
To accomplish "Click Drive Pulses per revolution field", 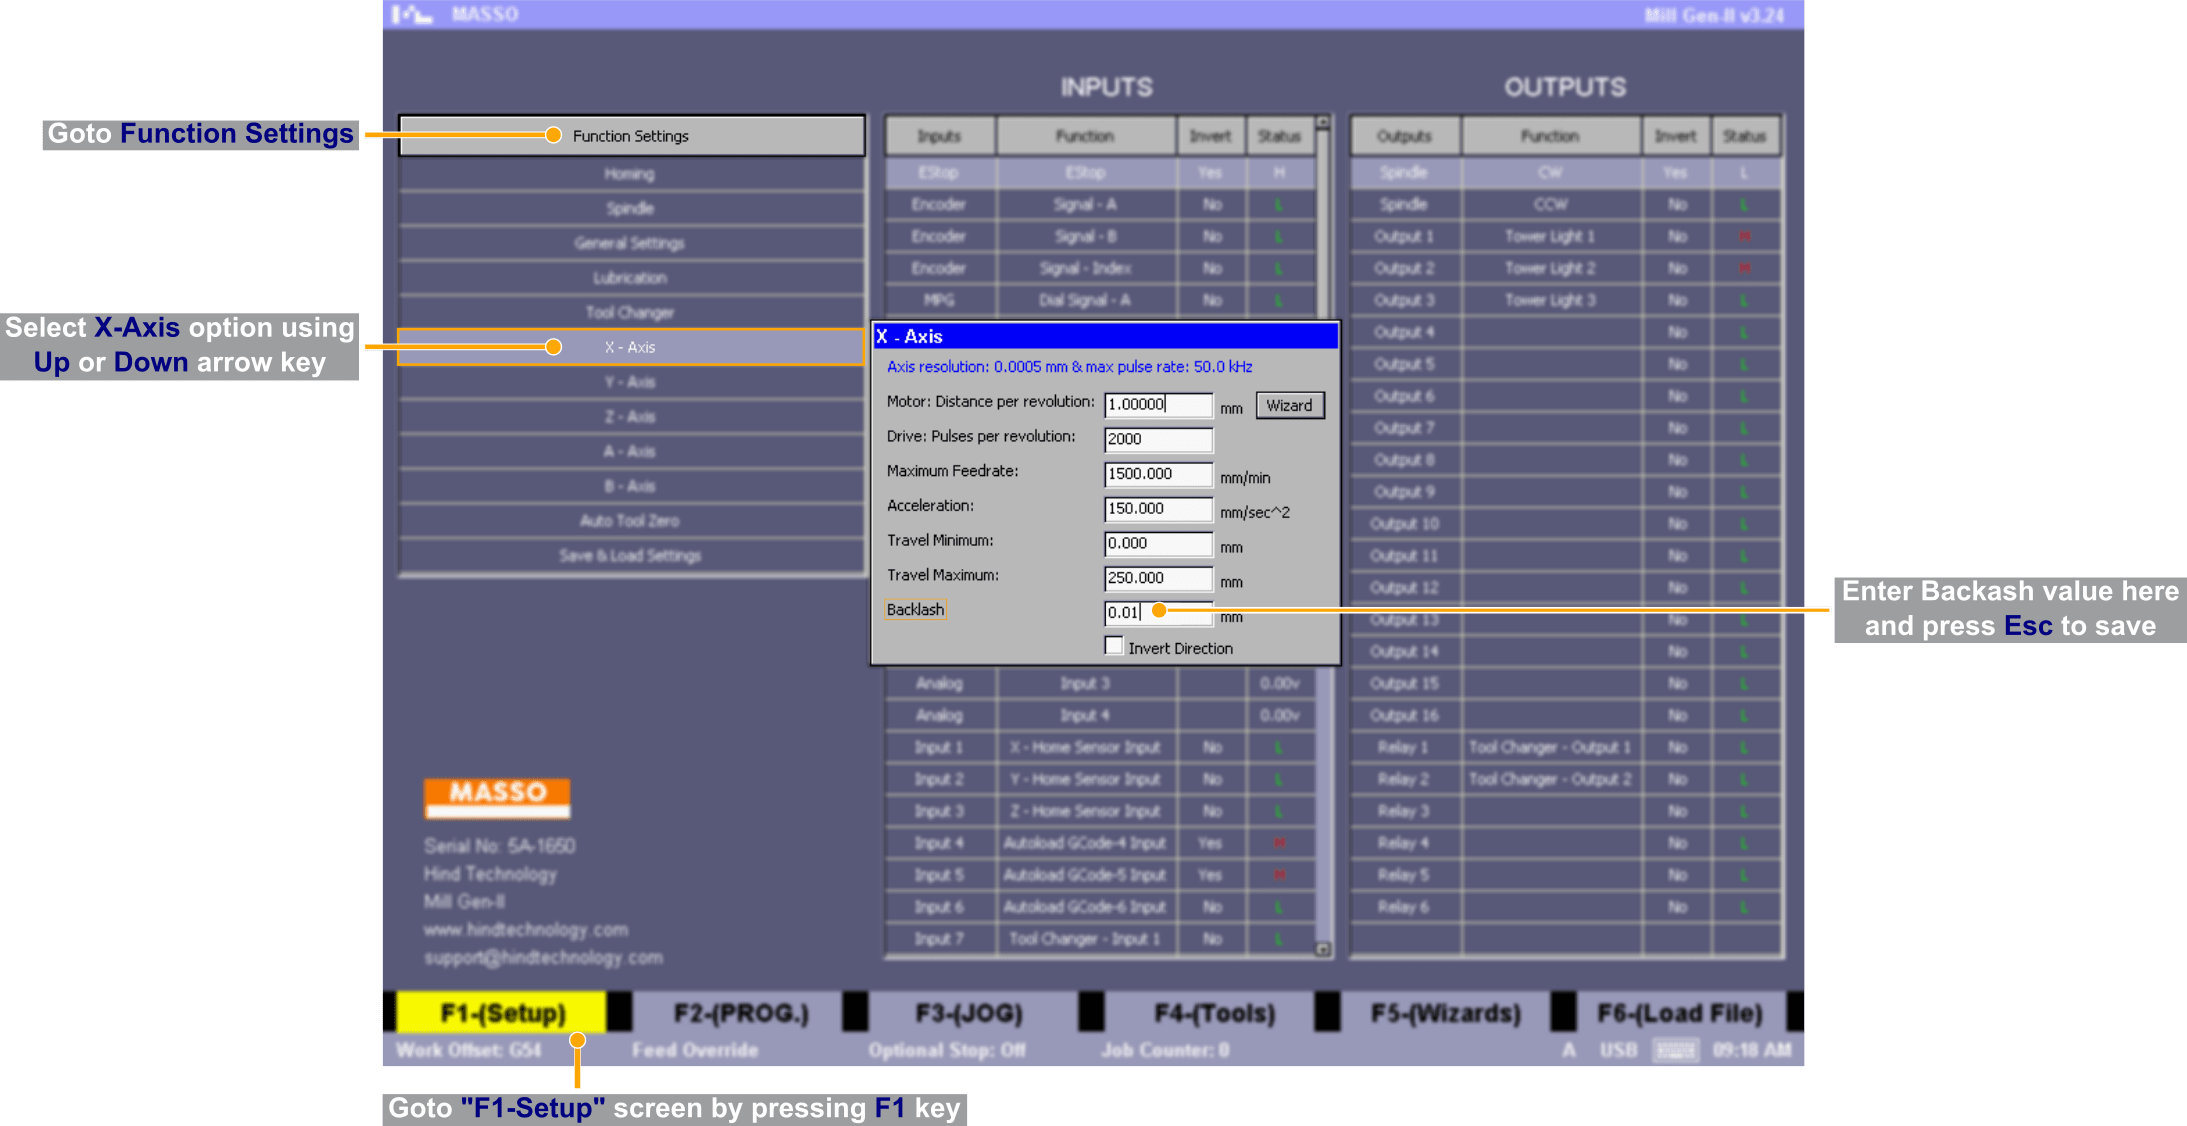I will pos(1157,439).
